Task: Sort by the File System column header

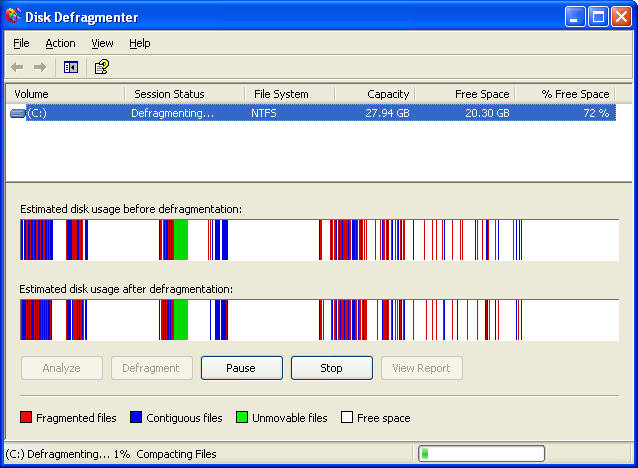Action: pos(290,94)
